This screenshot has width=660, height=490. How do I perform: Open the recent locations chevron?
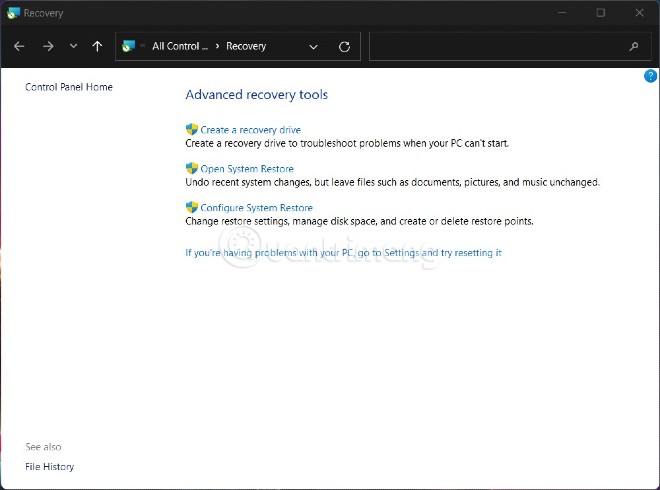[73, 46]
